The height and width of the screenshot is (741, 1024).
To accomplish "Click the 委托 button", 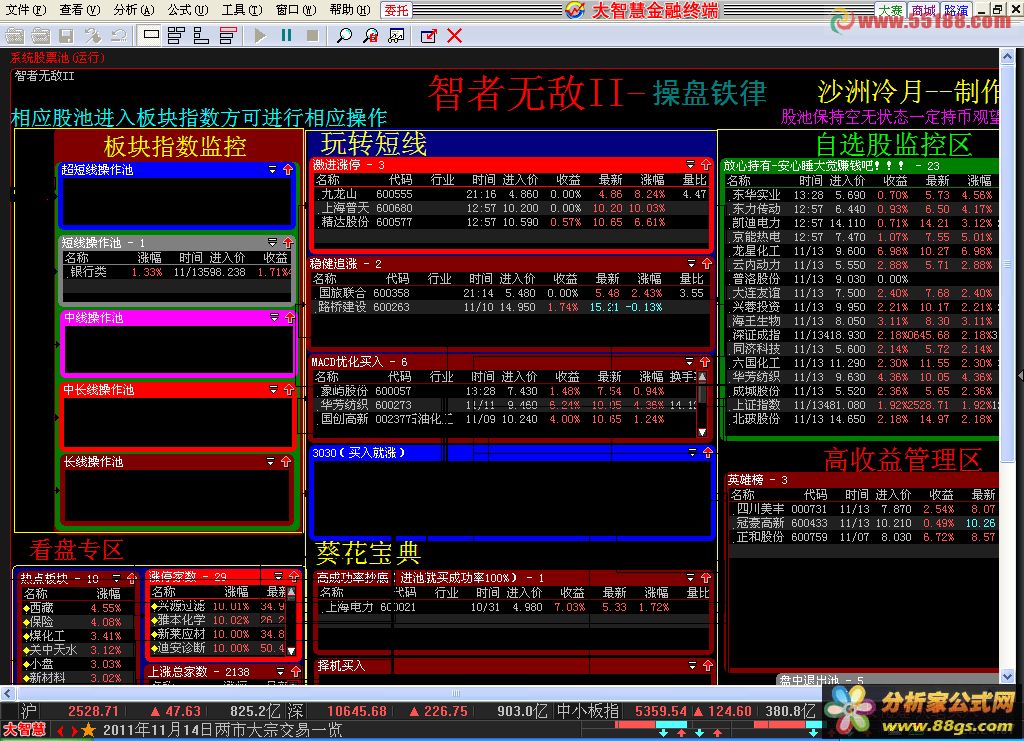I will [x=396, y=10].
